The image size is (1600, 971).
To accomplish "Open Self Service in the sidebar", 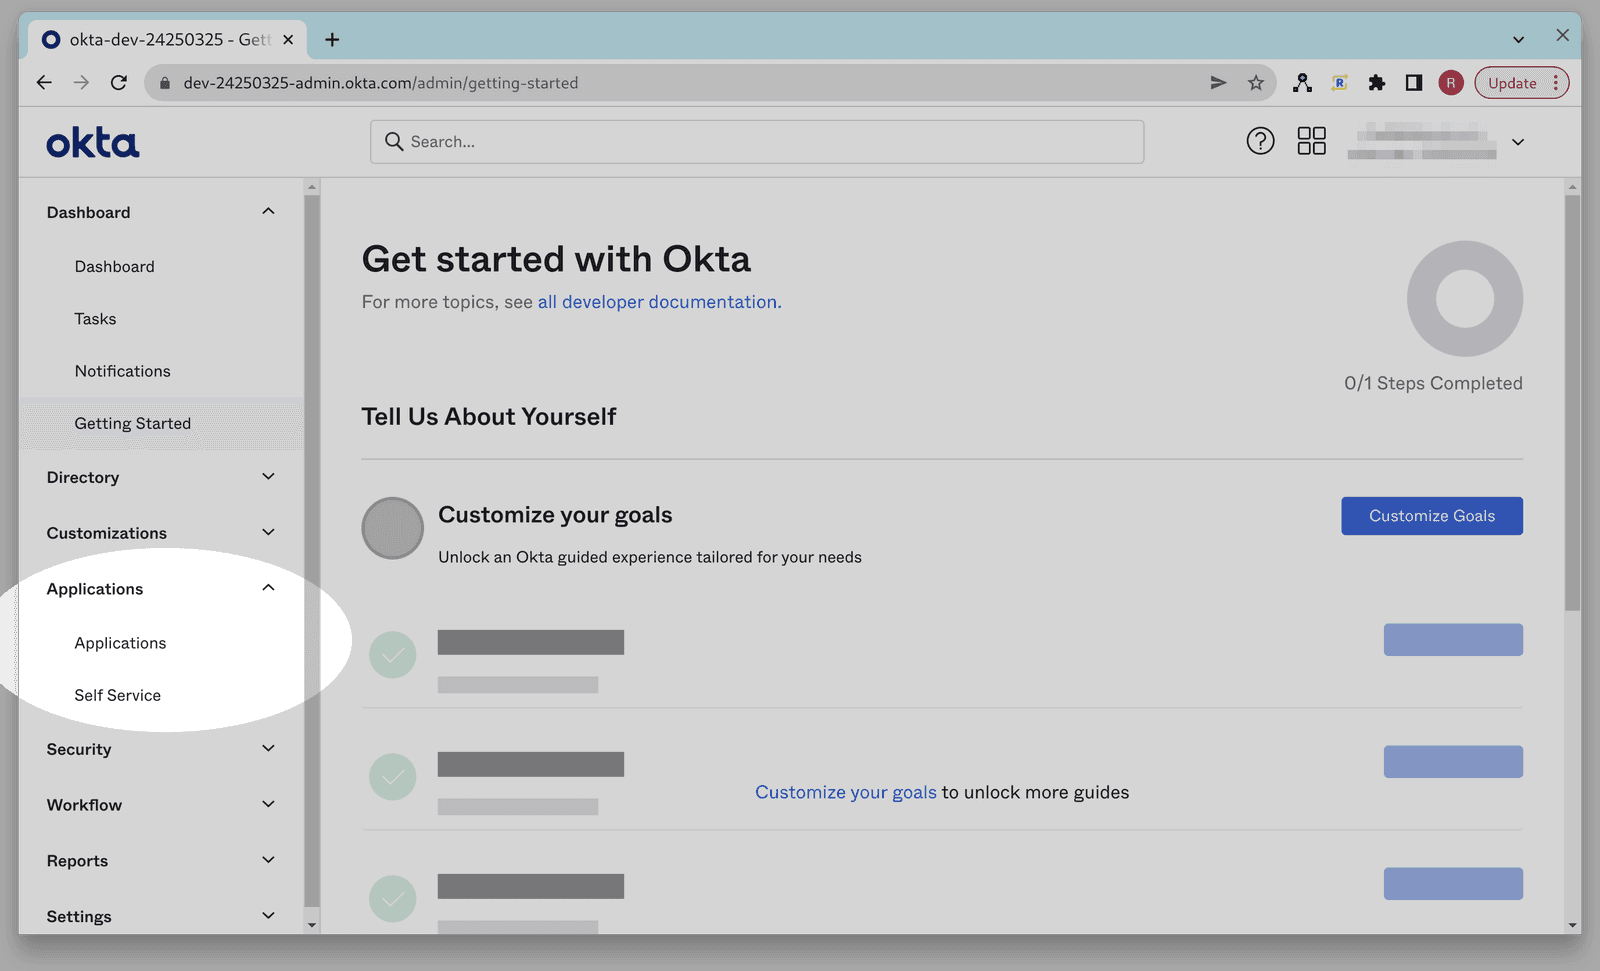I will pyautogui.click(x=117, y=695).
